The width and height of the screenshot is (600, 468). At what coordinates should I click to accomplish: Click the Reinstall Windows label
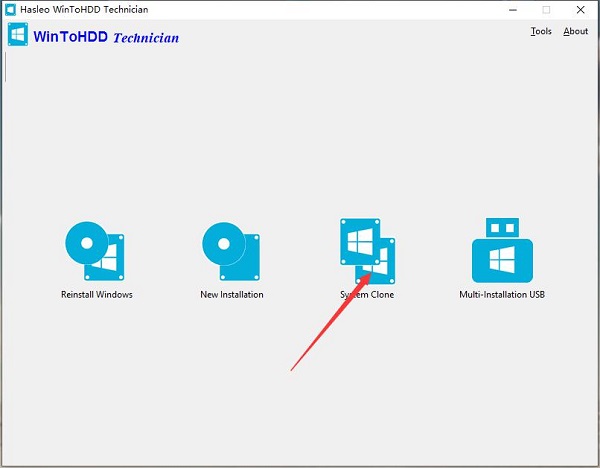click(97, 295)
